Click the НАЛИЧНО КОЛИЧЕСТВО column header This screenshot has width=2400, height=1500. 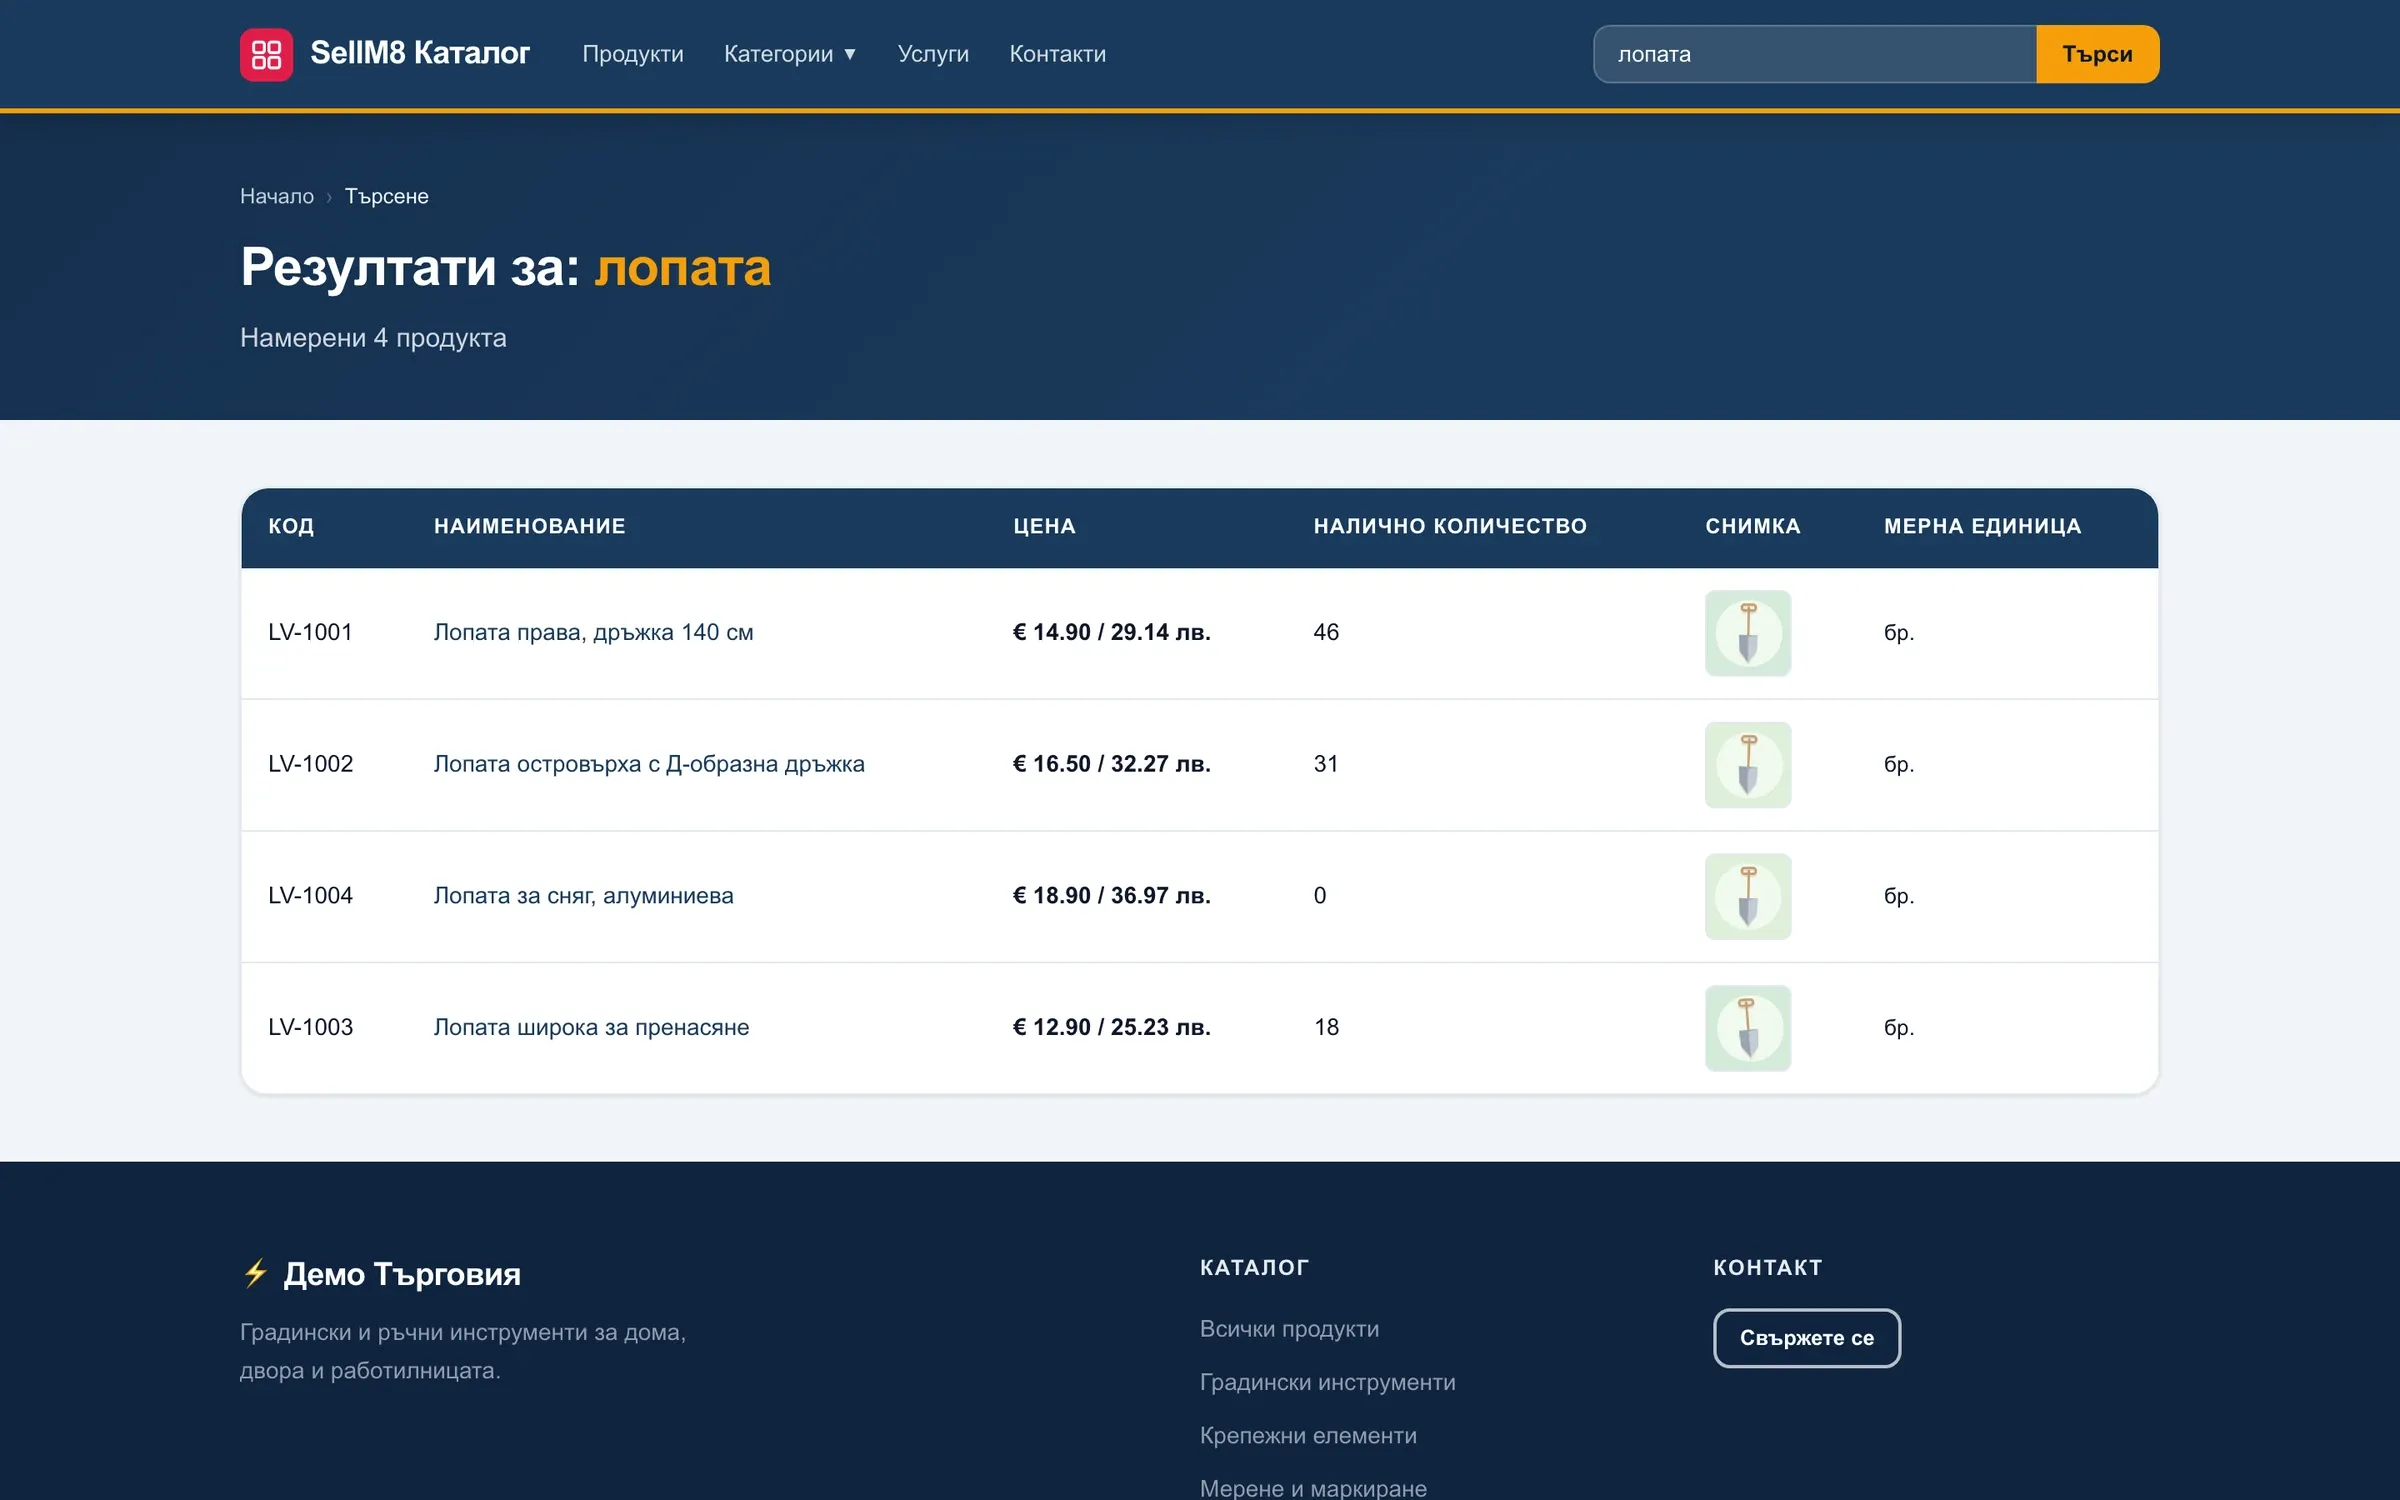tap(1450, 526)
